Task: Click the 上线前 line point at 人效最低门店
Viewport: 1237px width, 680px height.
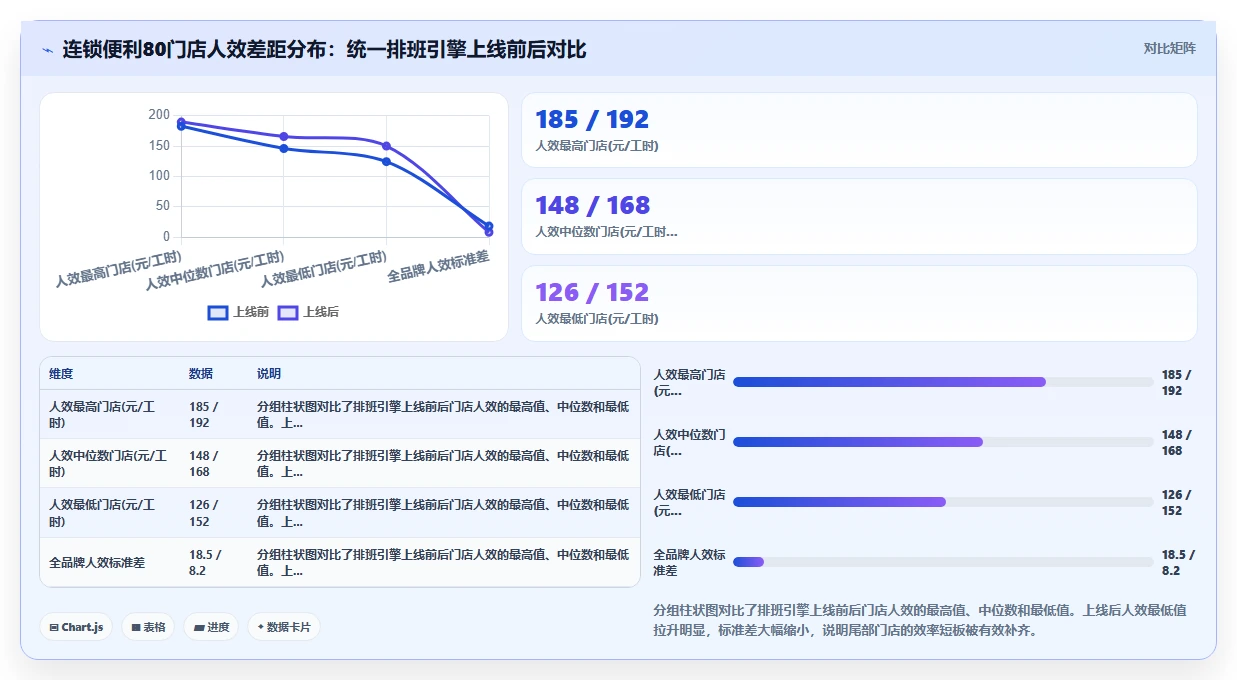Action: 386,161
